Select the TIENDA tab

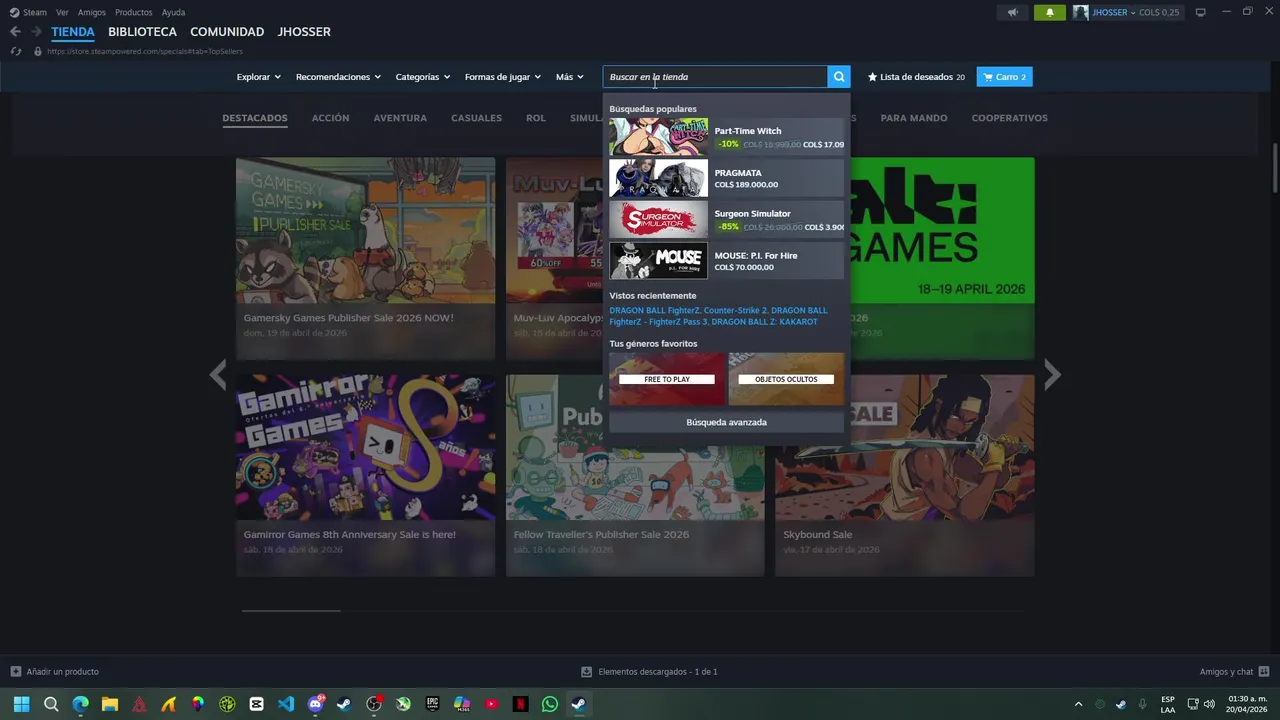pos(73,32)
